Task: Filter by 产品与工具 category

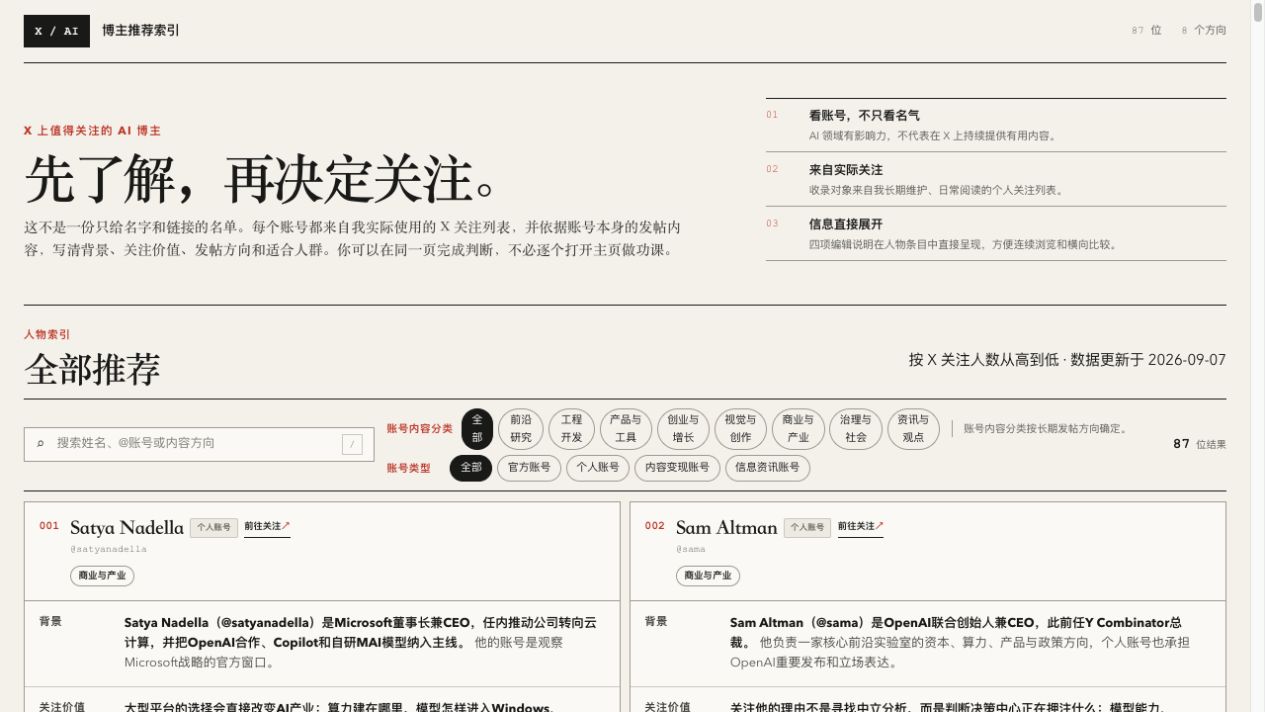Action: (626, 428)
